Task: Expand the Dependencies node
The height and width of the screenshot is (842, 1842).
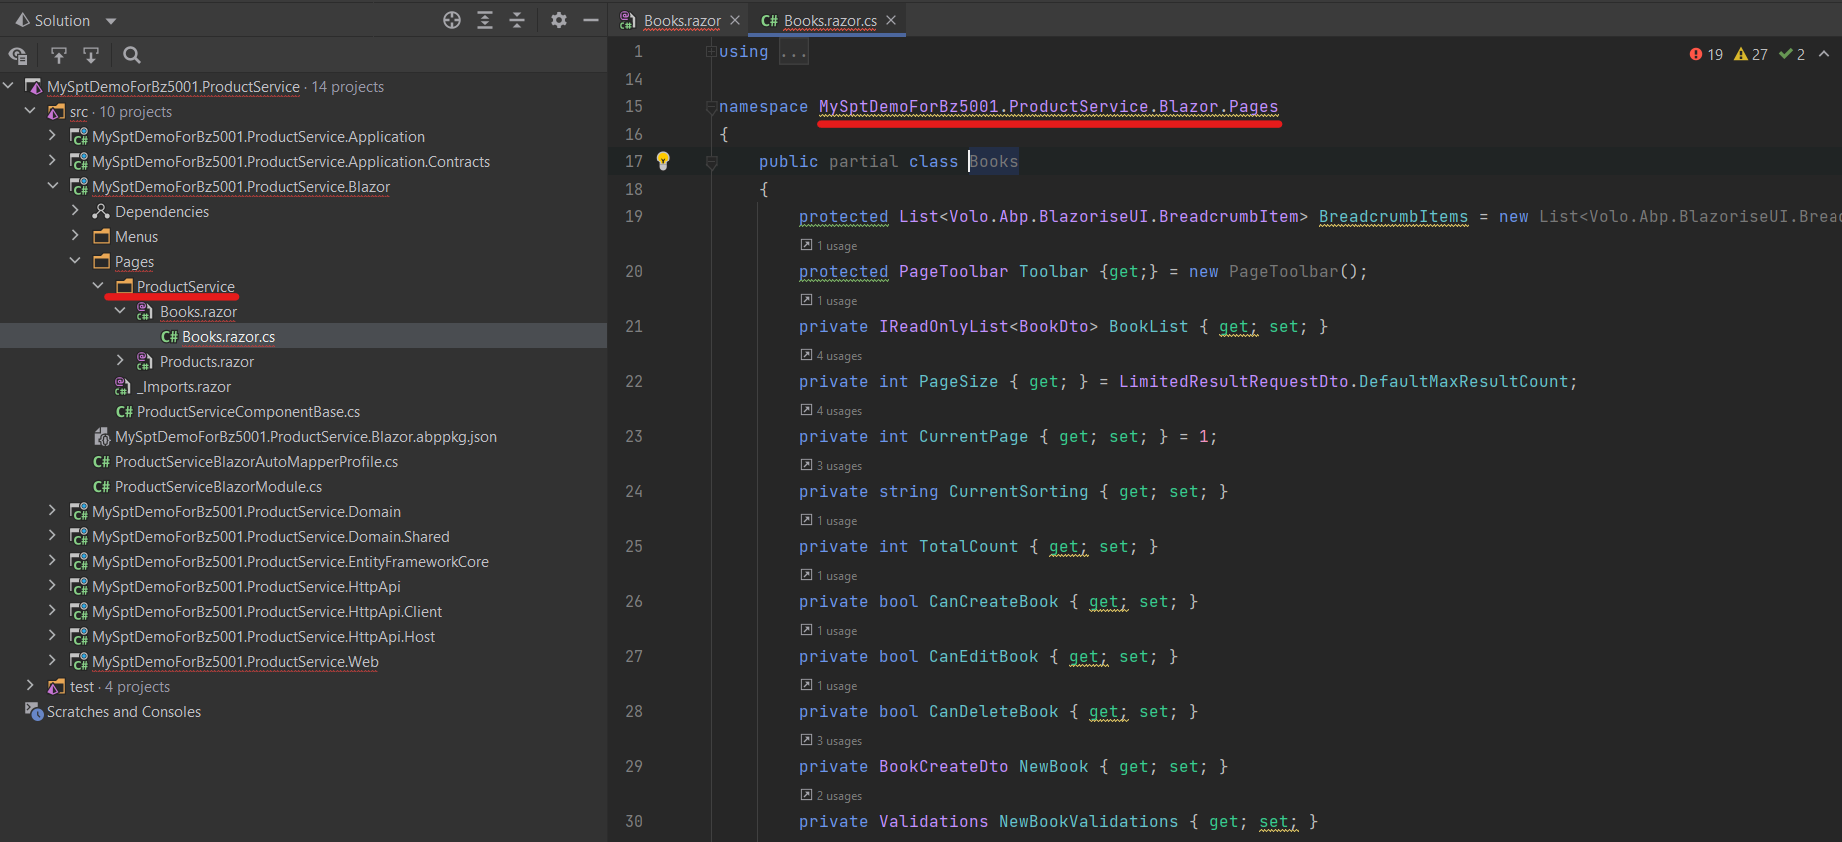Action: click(75, 211)
